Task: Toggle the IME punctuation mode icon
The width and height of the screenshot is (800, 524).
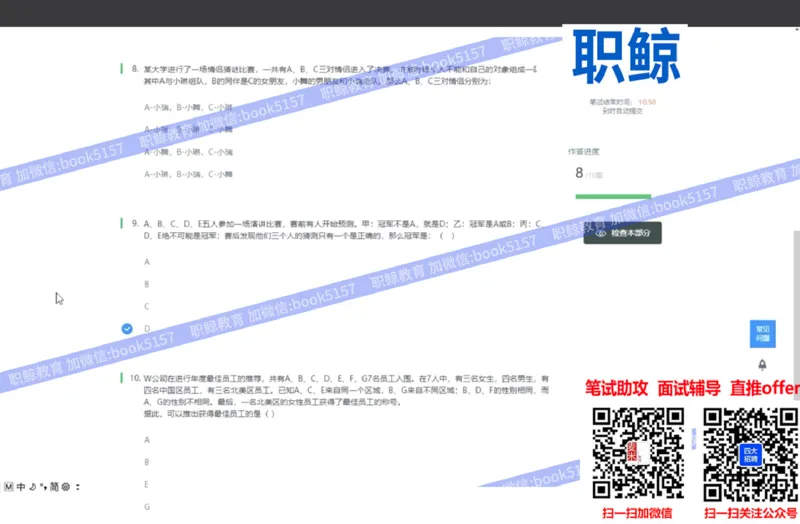Action: coord(43,487)
